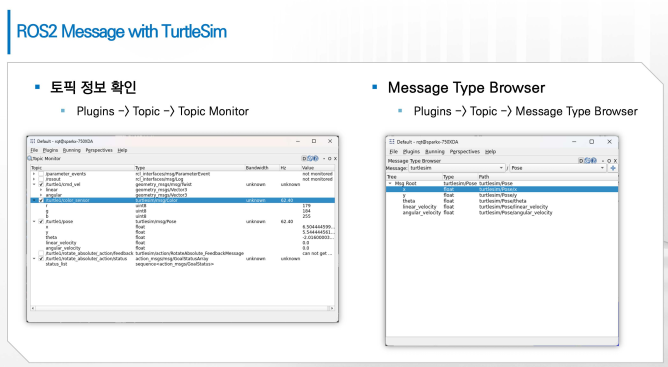Expand the linear field under cmd_vel
The image size is (668, 367).
click(x=41, y=190)
